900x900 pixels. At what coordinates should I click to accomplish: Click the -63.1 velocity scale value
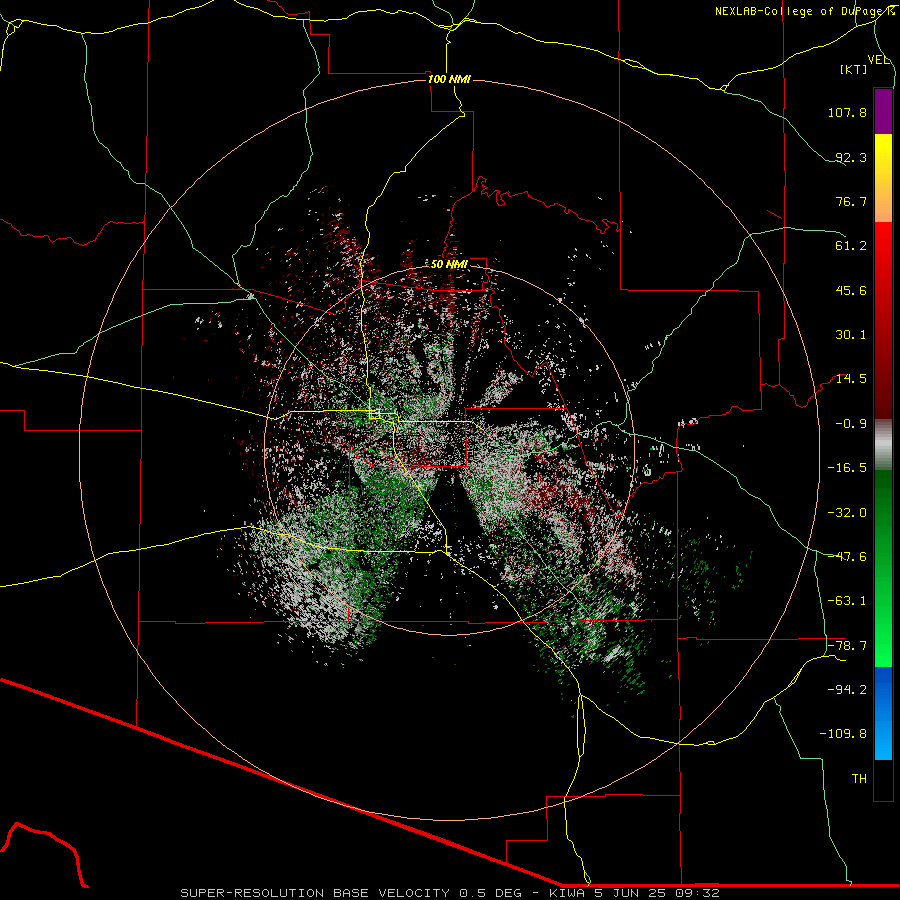coord(847,601)
